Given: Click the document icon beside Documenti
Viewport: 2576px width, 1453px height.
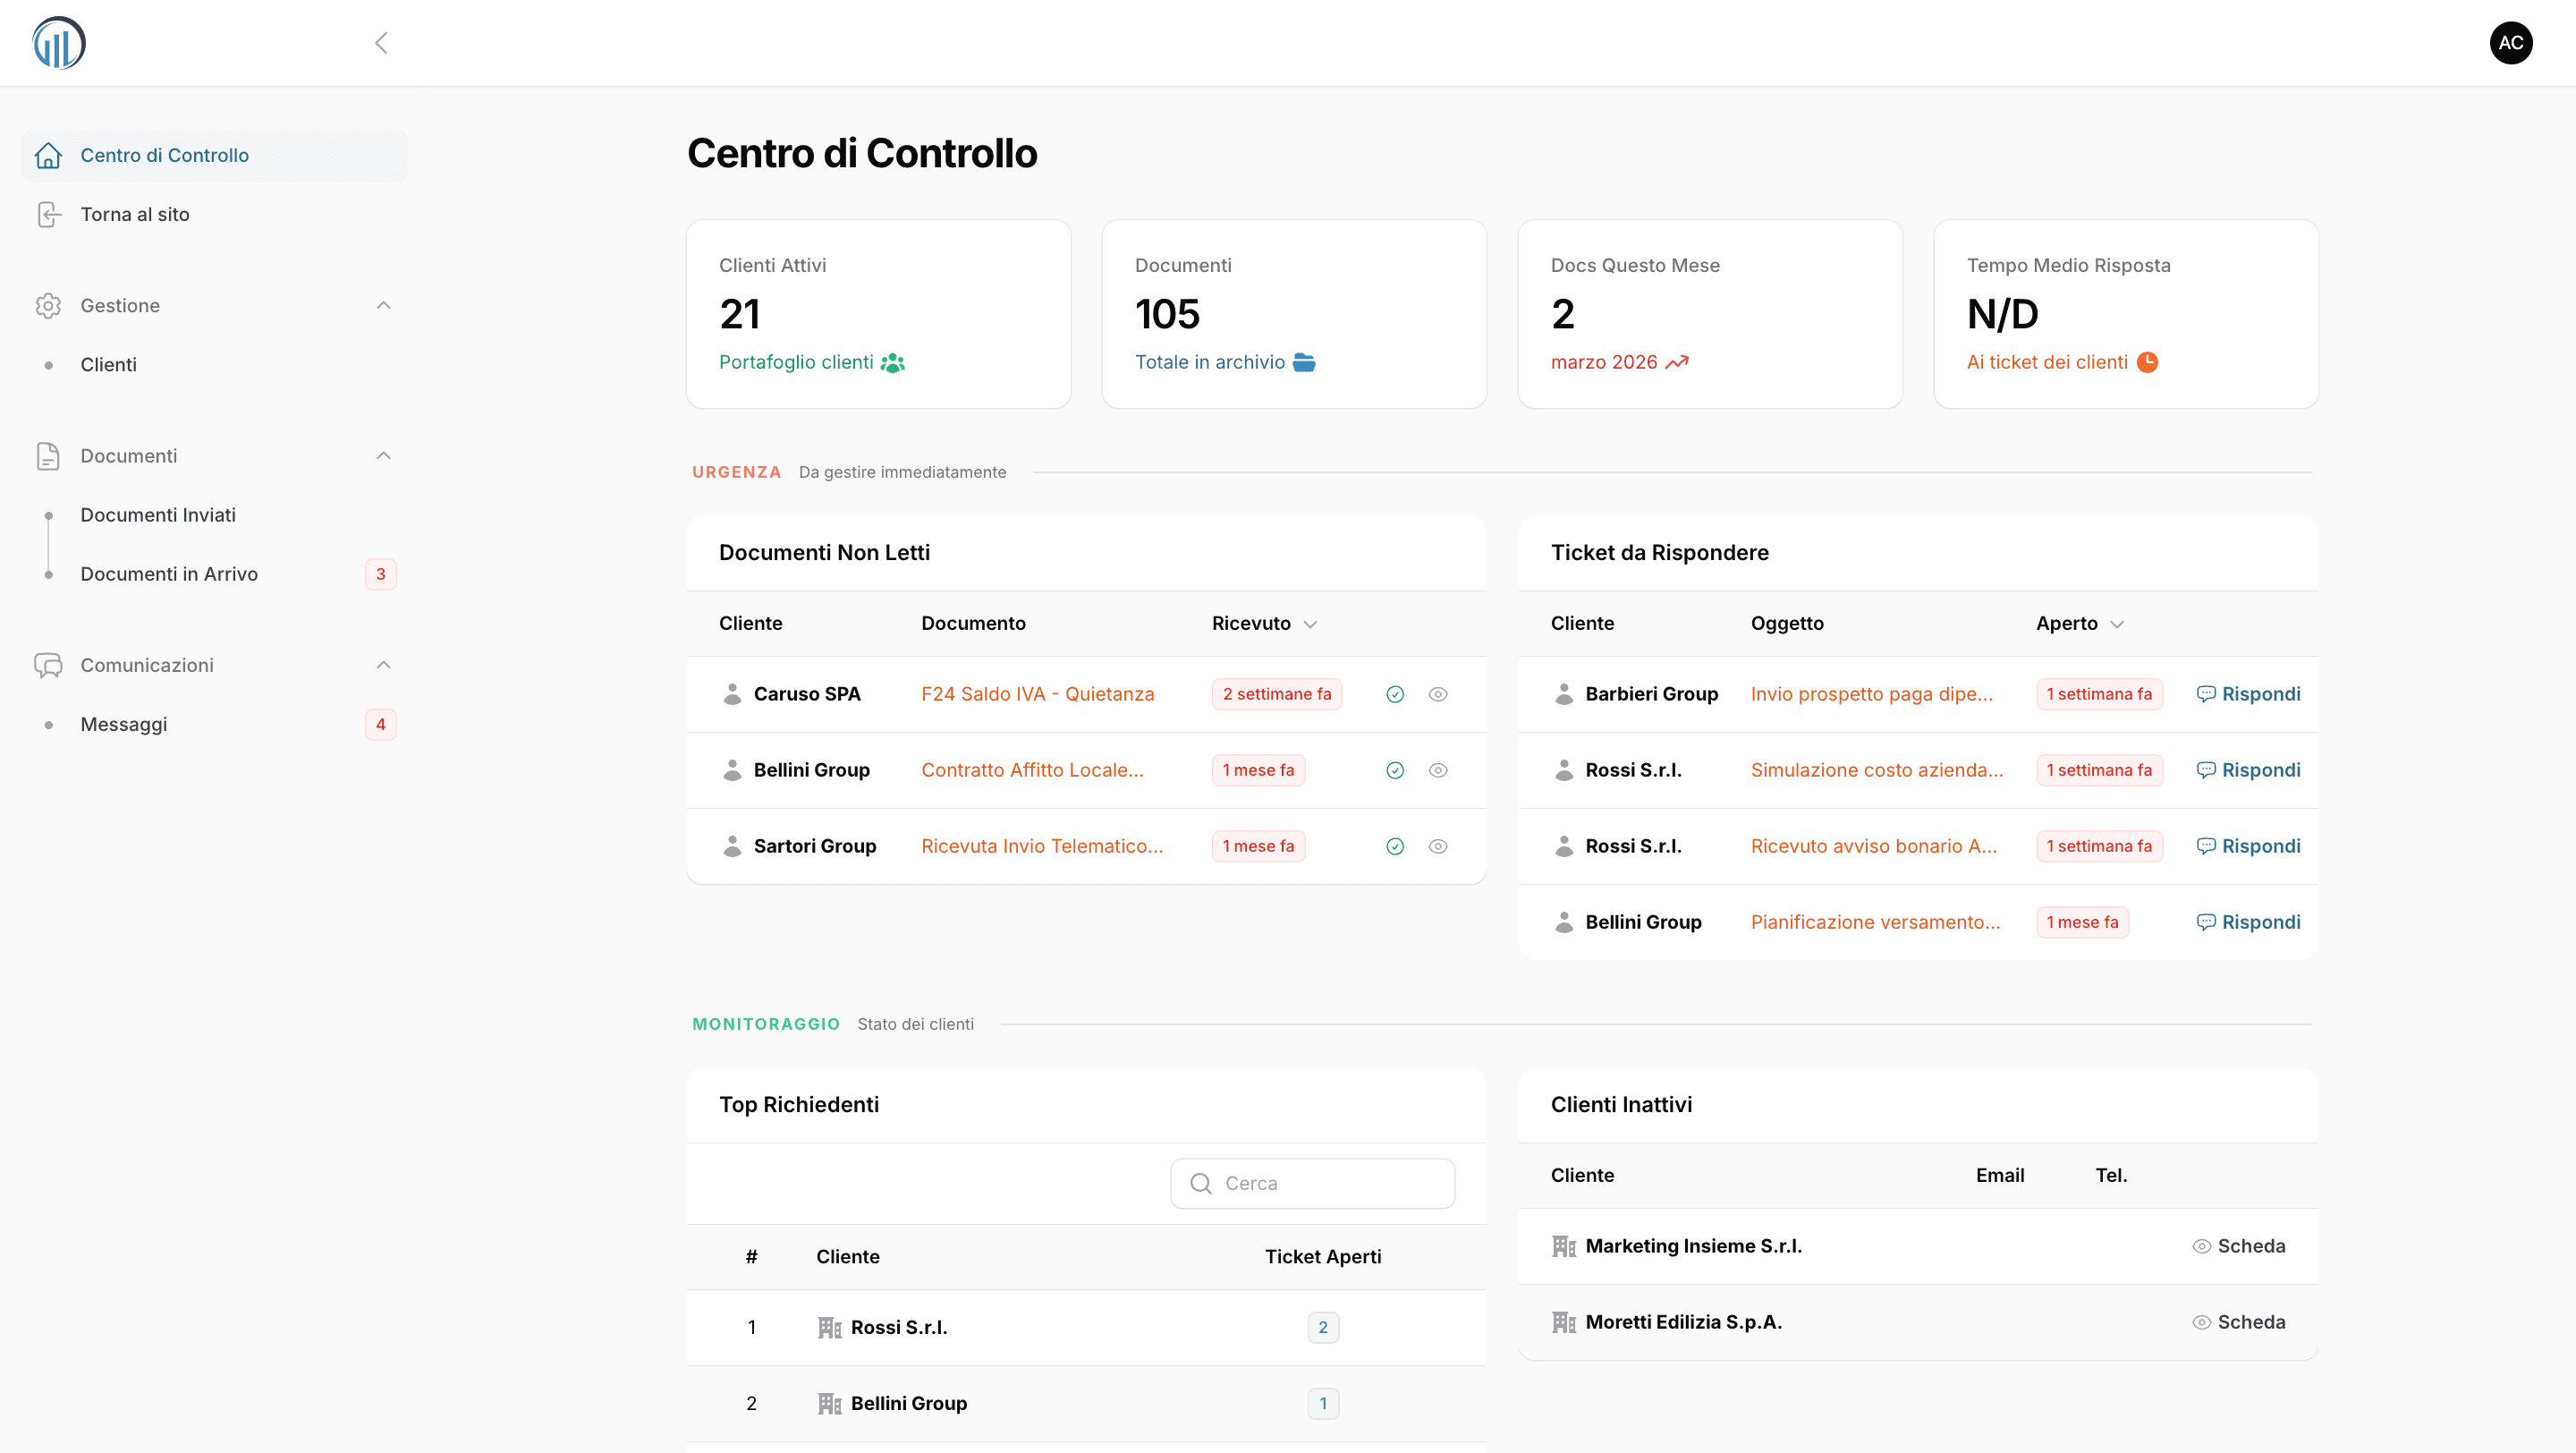Looking at the screenshot, I should [x=48, y=456].
